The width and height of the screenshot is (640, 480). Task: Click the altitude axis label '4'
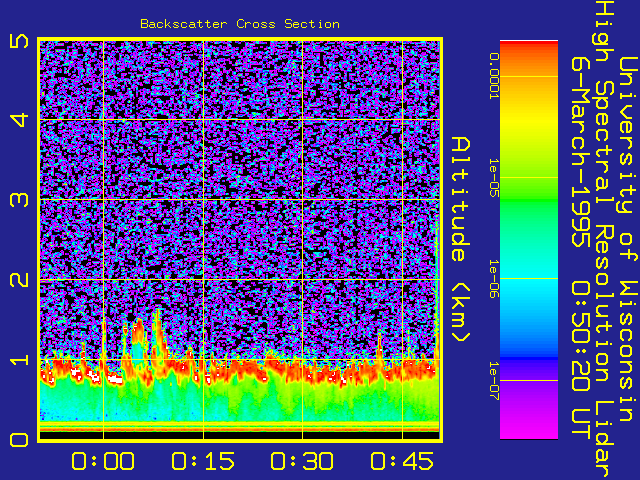pyautogui.click(x=19, y=120)
